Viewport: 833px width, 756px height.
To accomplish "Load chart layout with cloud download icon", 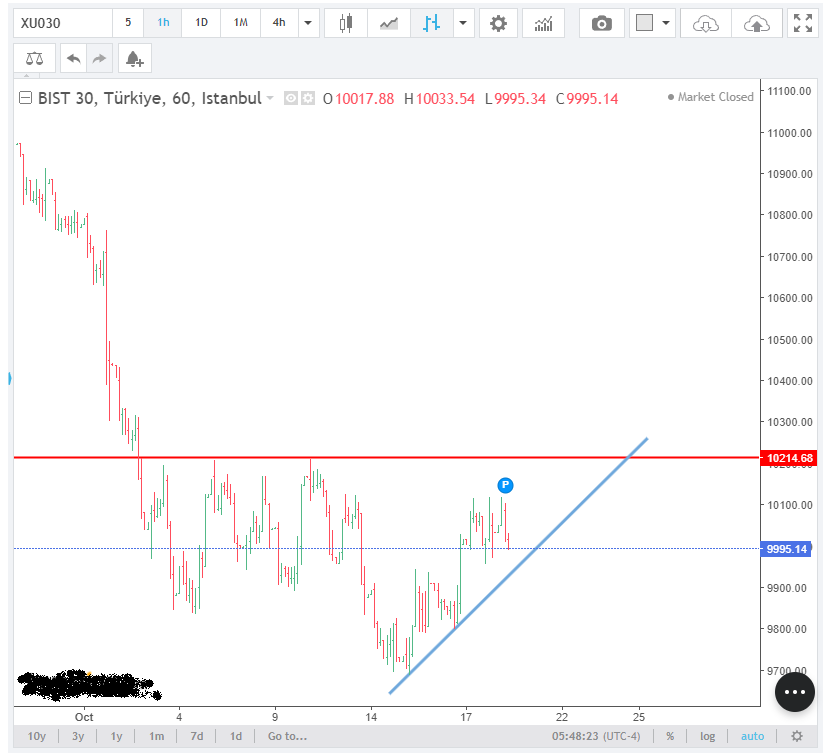I will click(x=705, y=22).
